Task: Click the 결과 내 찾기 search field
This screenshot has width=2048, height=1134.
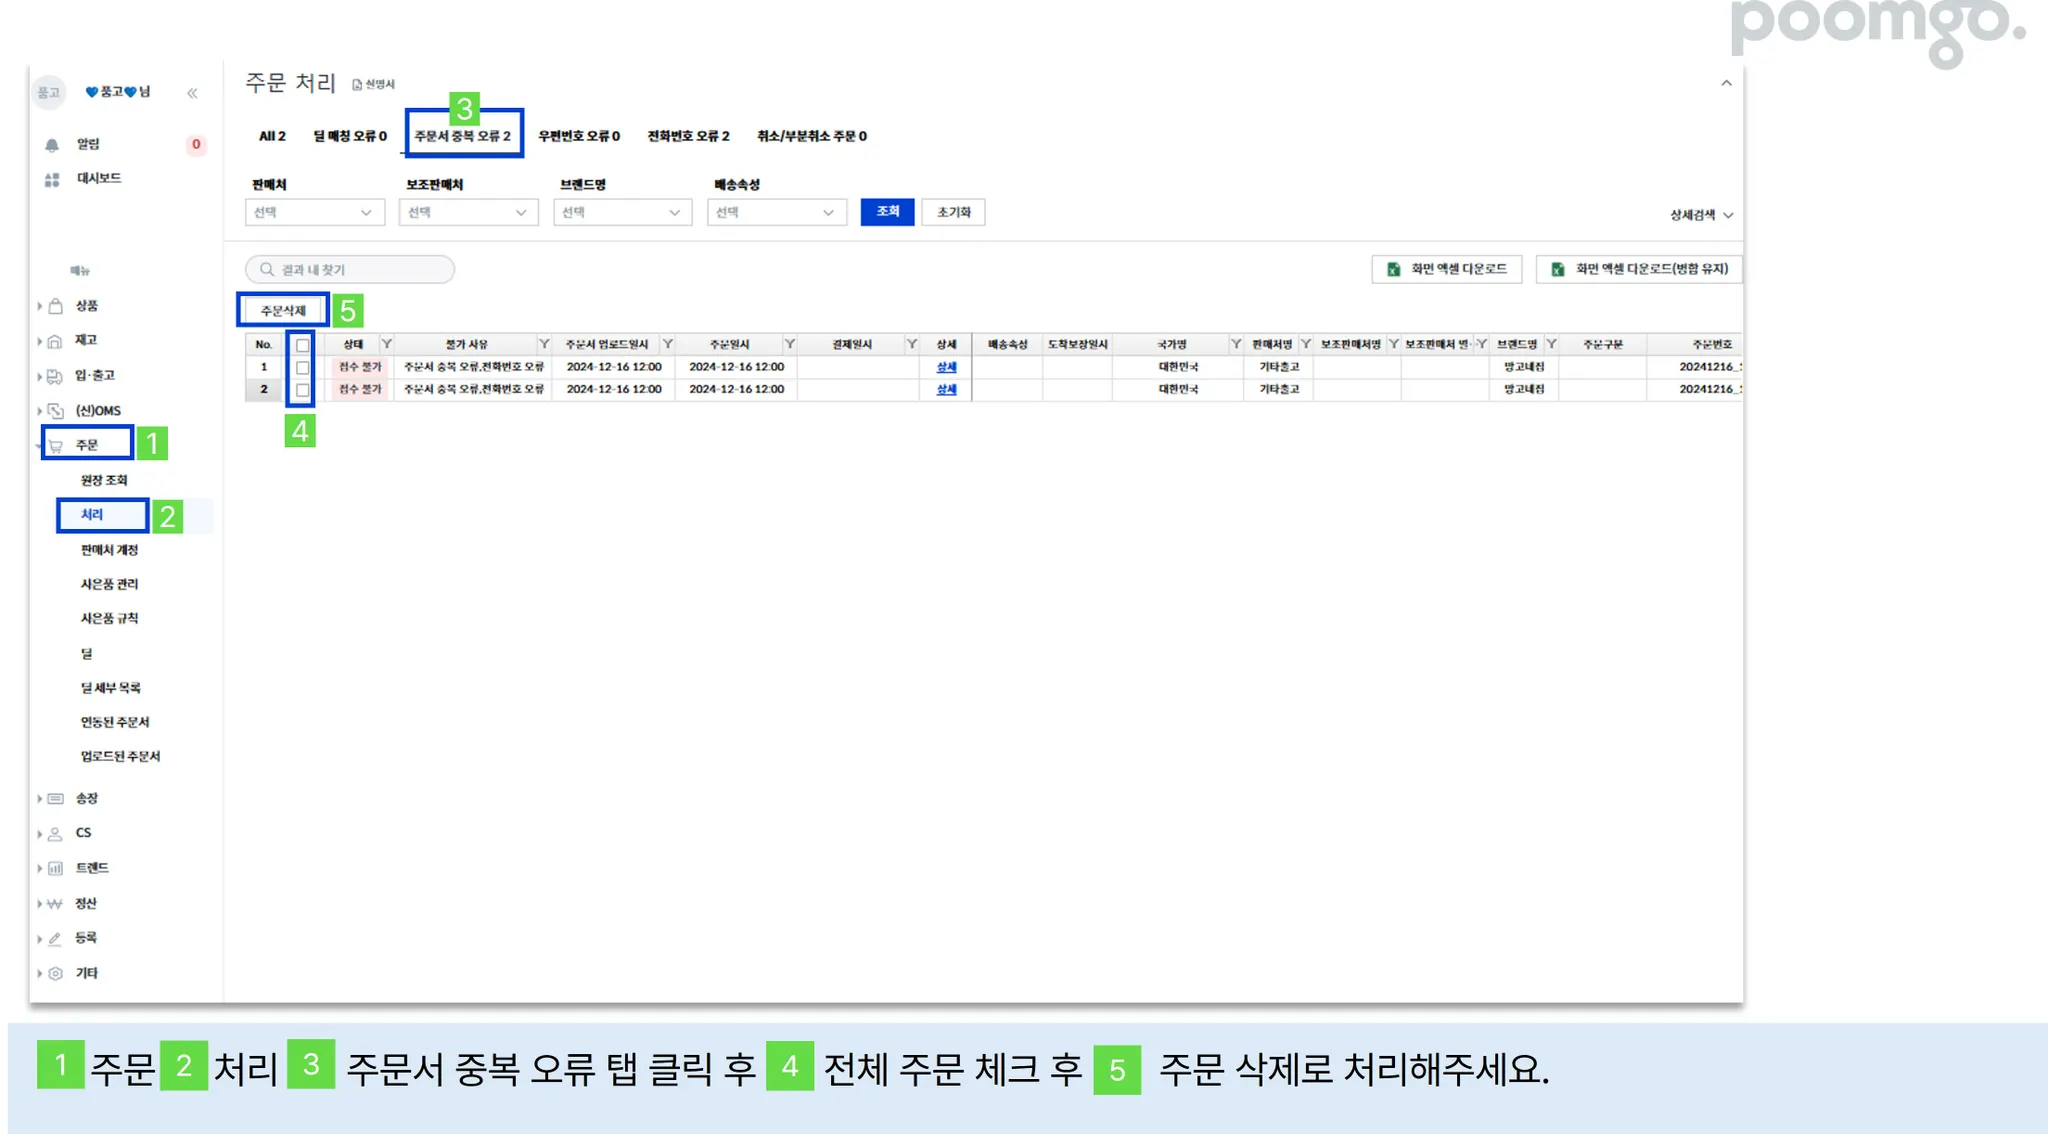Action: coord(350,269)
